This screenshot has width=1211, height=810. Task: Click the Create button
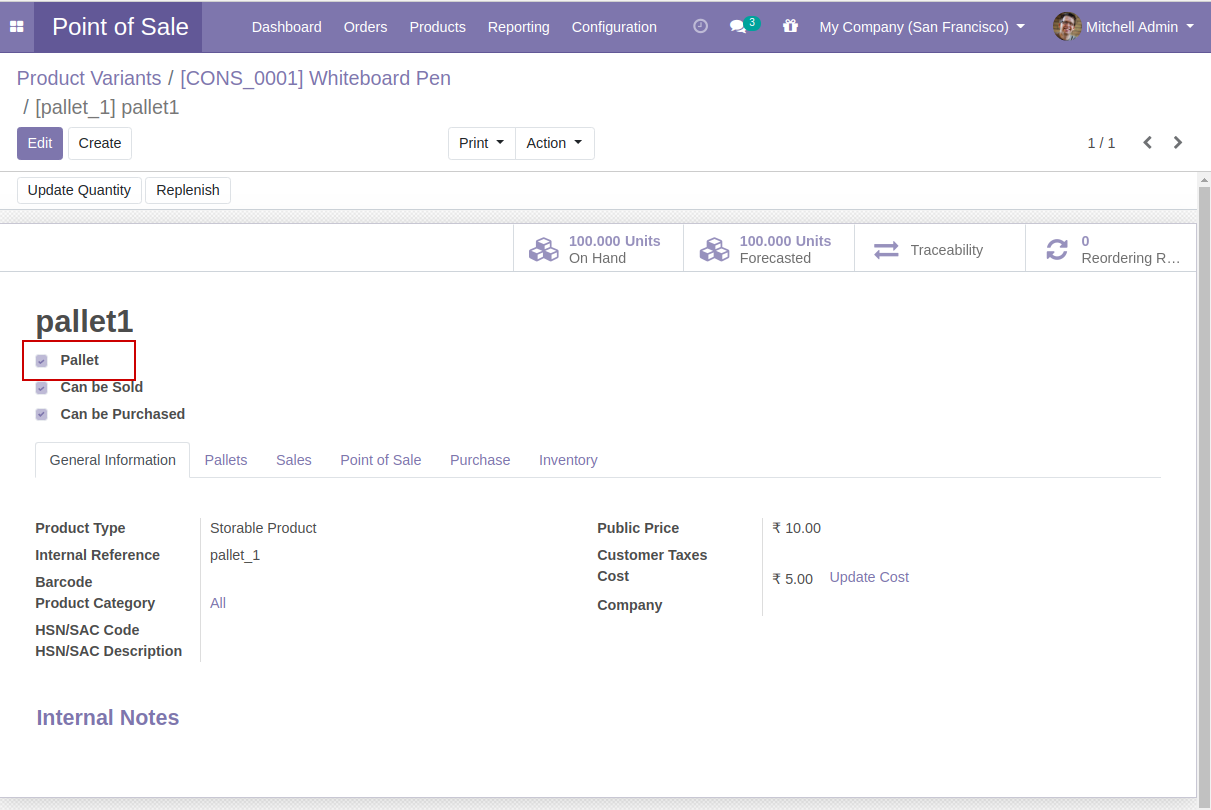100,143
